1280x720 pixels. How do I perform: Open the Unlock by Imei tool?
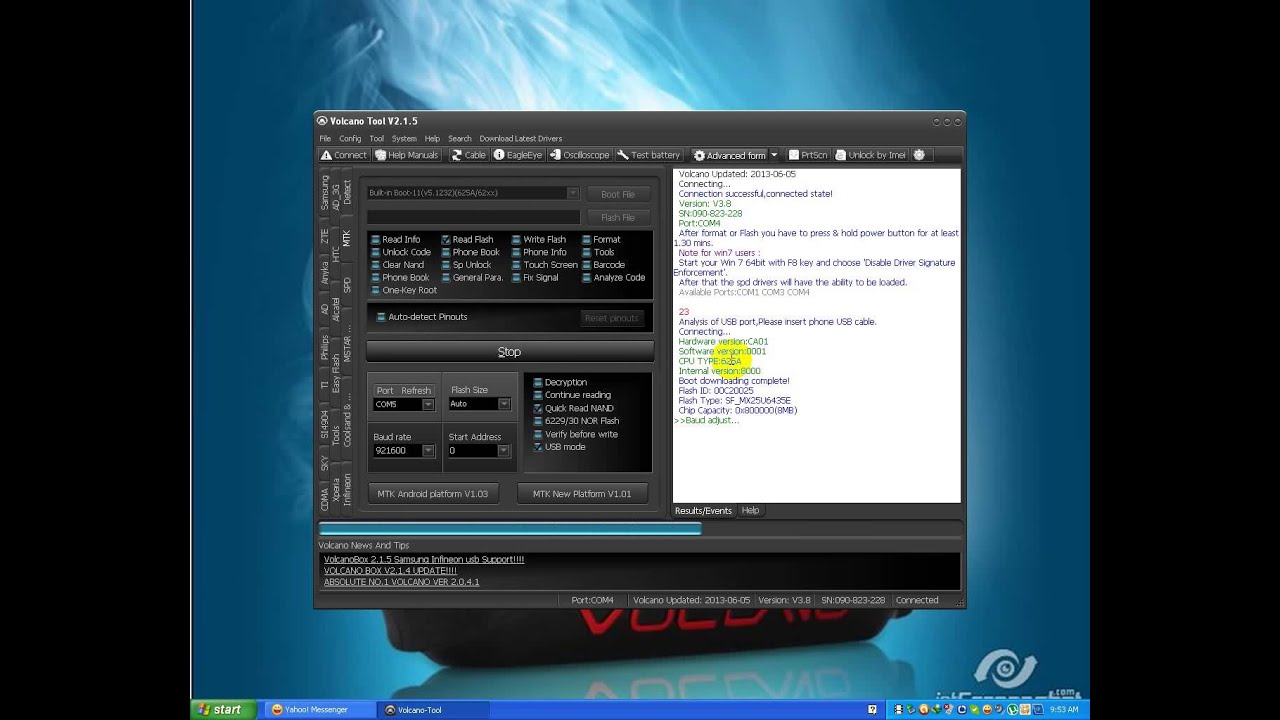(x=870, y=155)
